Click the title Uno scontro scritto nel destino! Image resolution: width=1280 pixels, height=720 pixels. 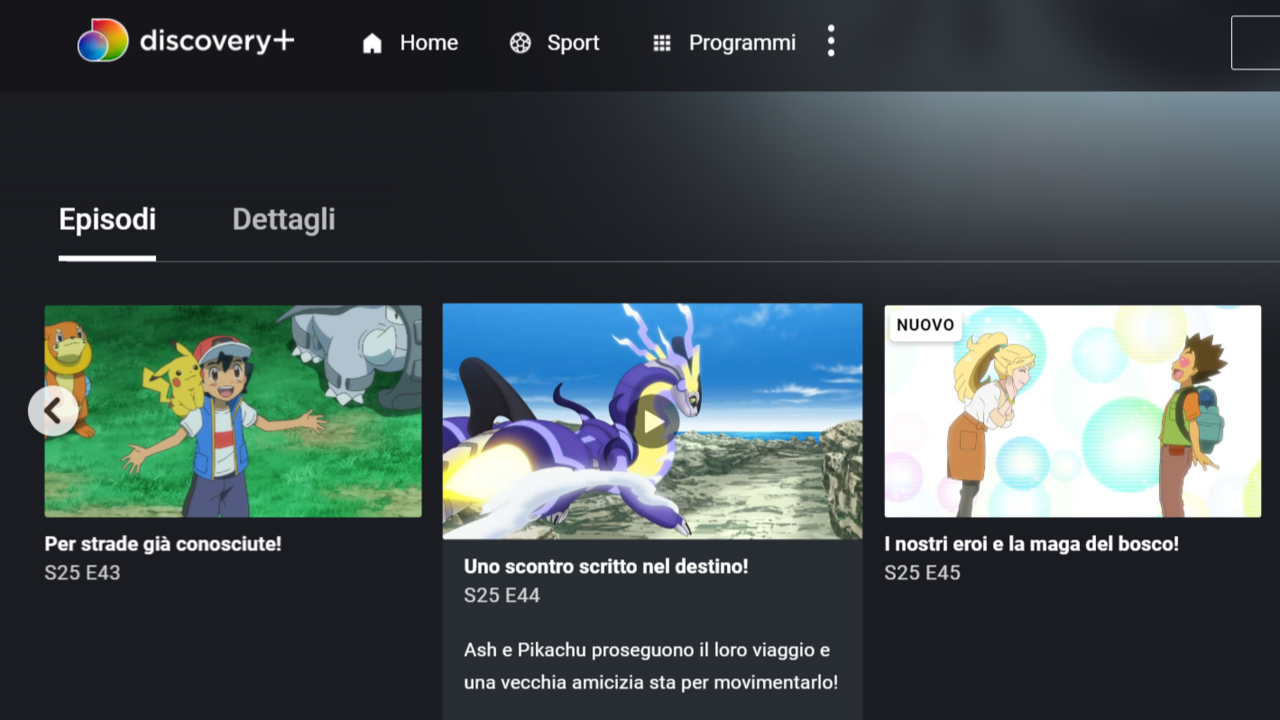point(606,567)
